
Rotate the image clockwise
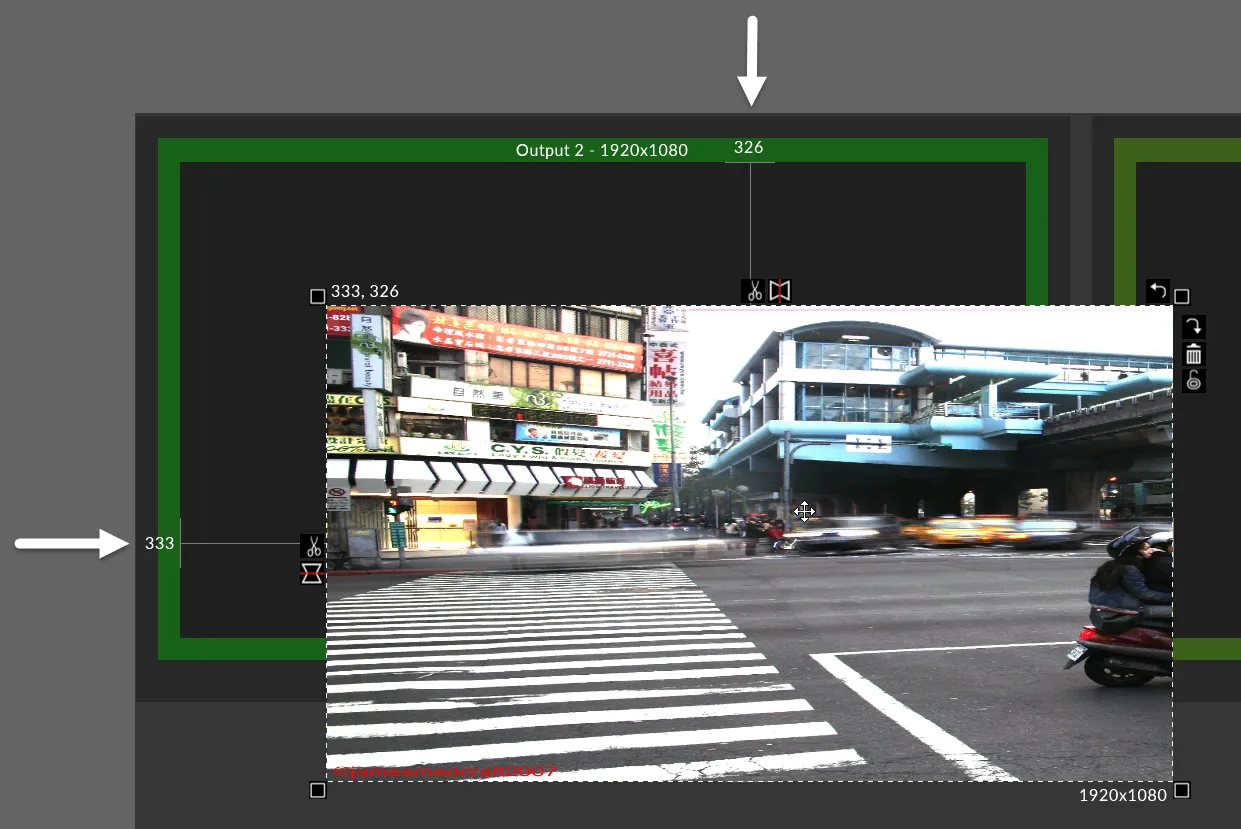tap(1193, 325)
